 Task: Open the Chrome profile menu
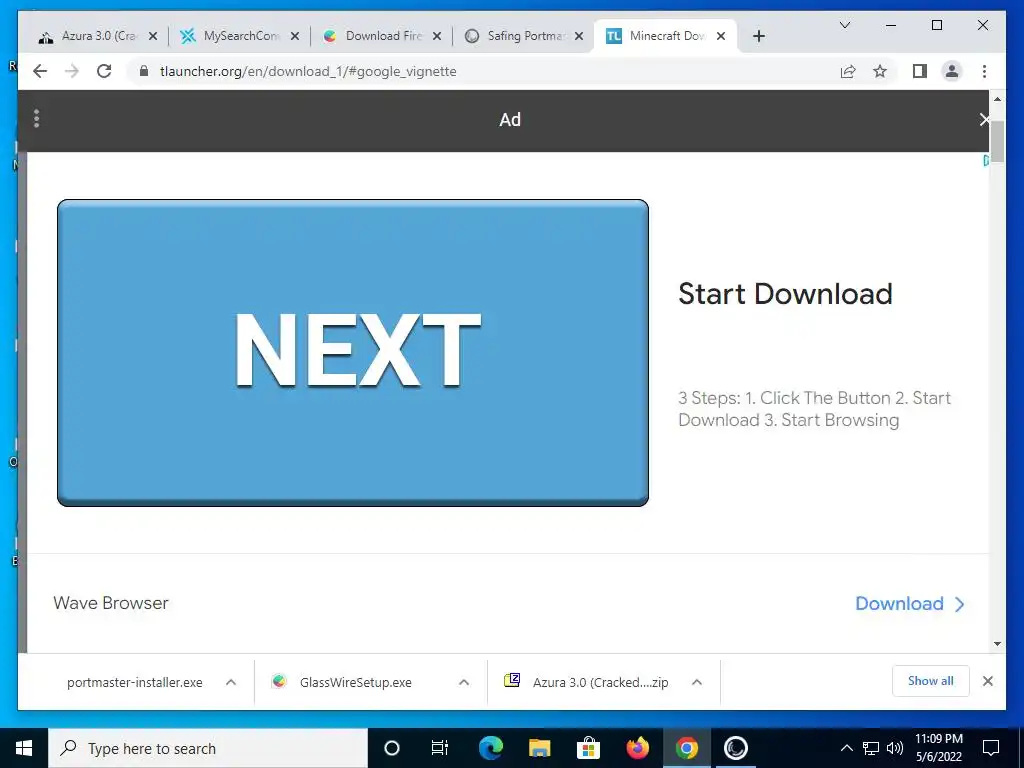coord(952,71)
